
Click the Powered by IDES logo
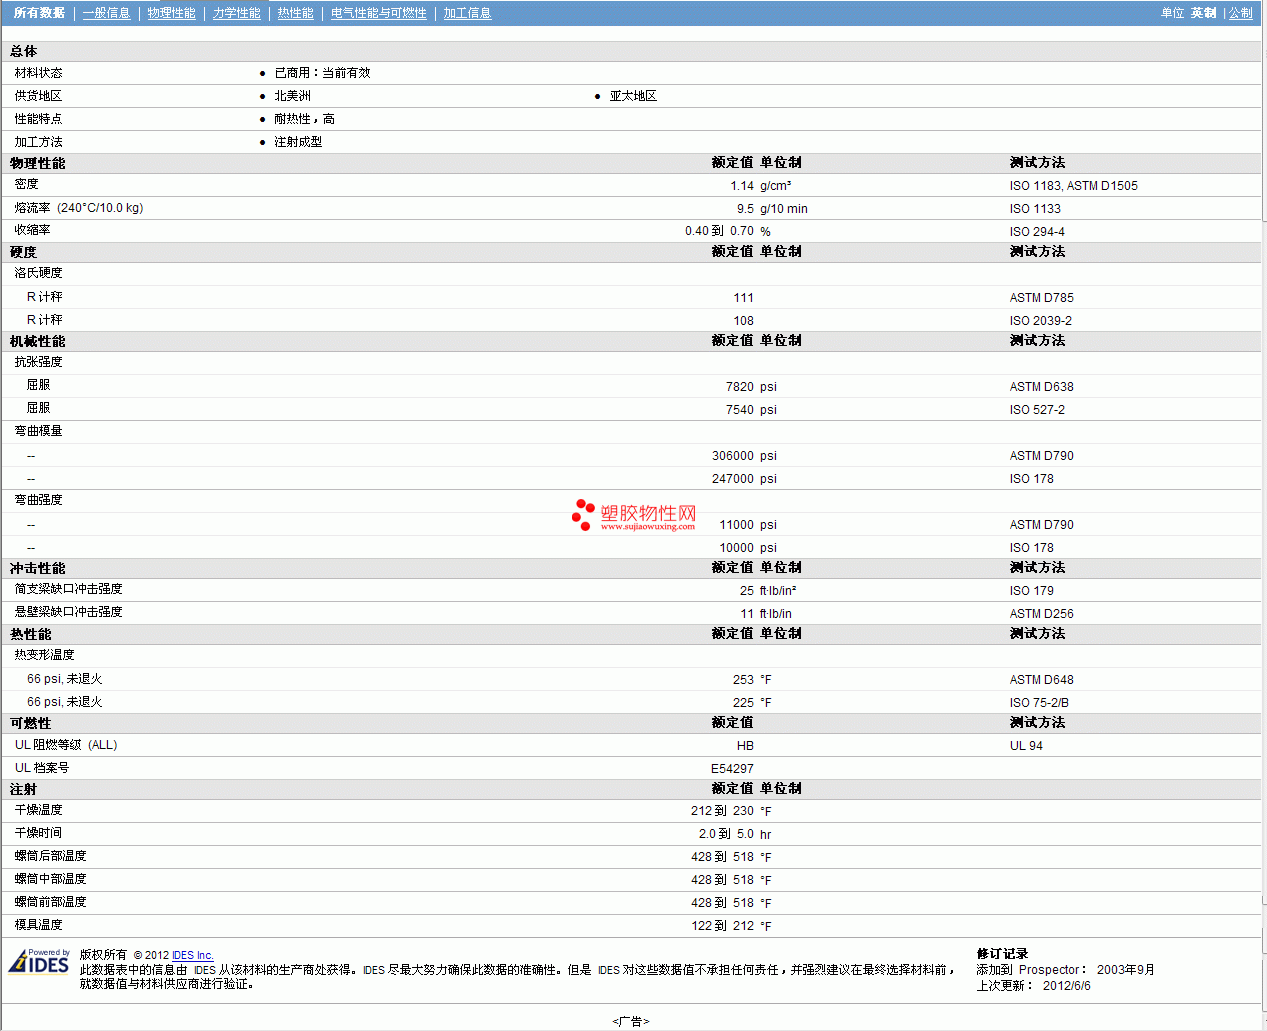39,961
